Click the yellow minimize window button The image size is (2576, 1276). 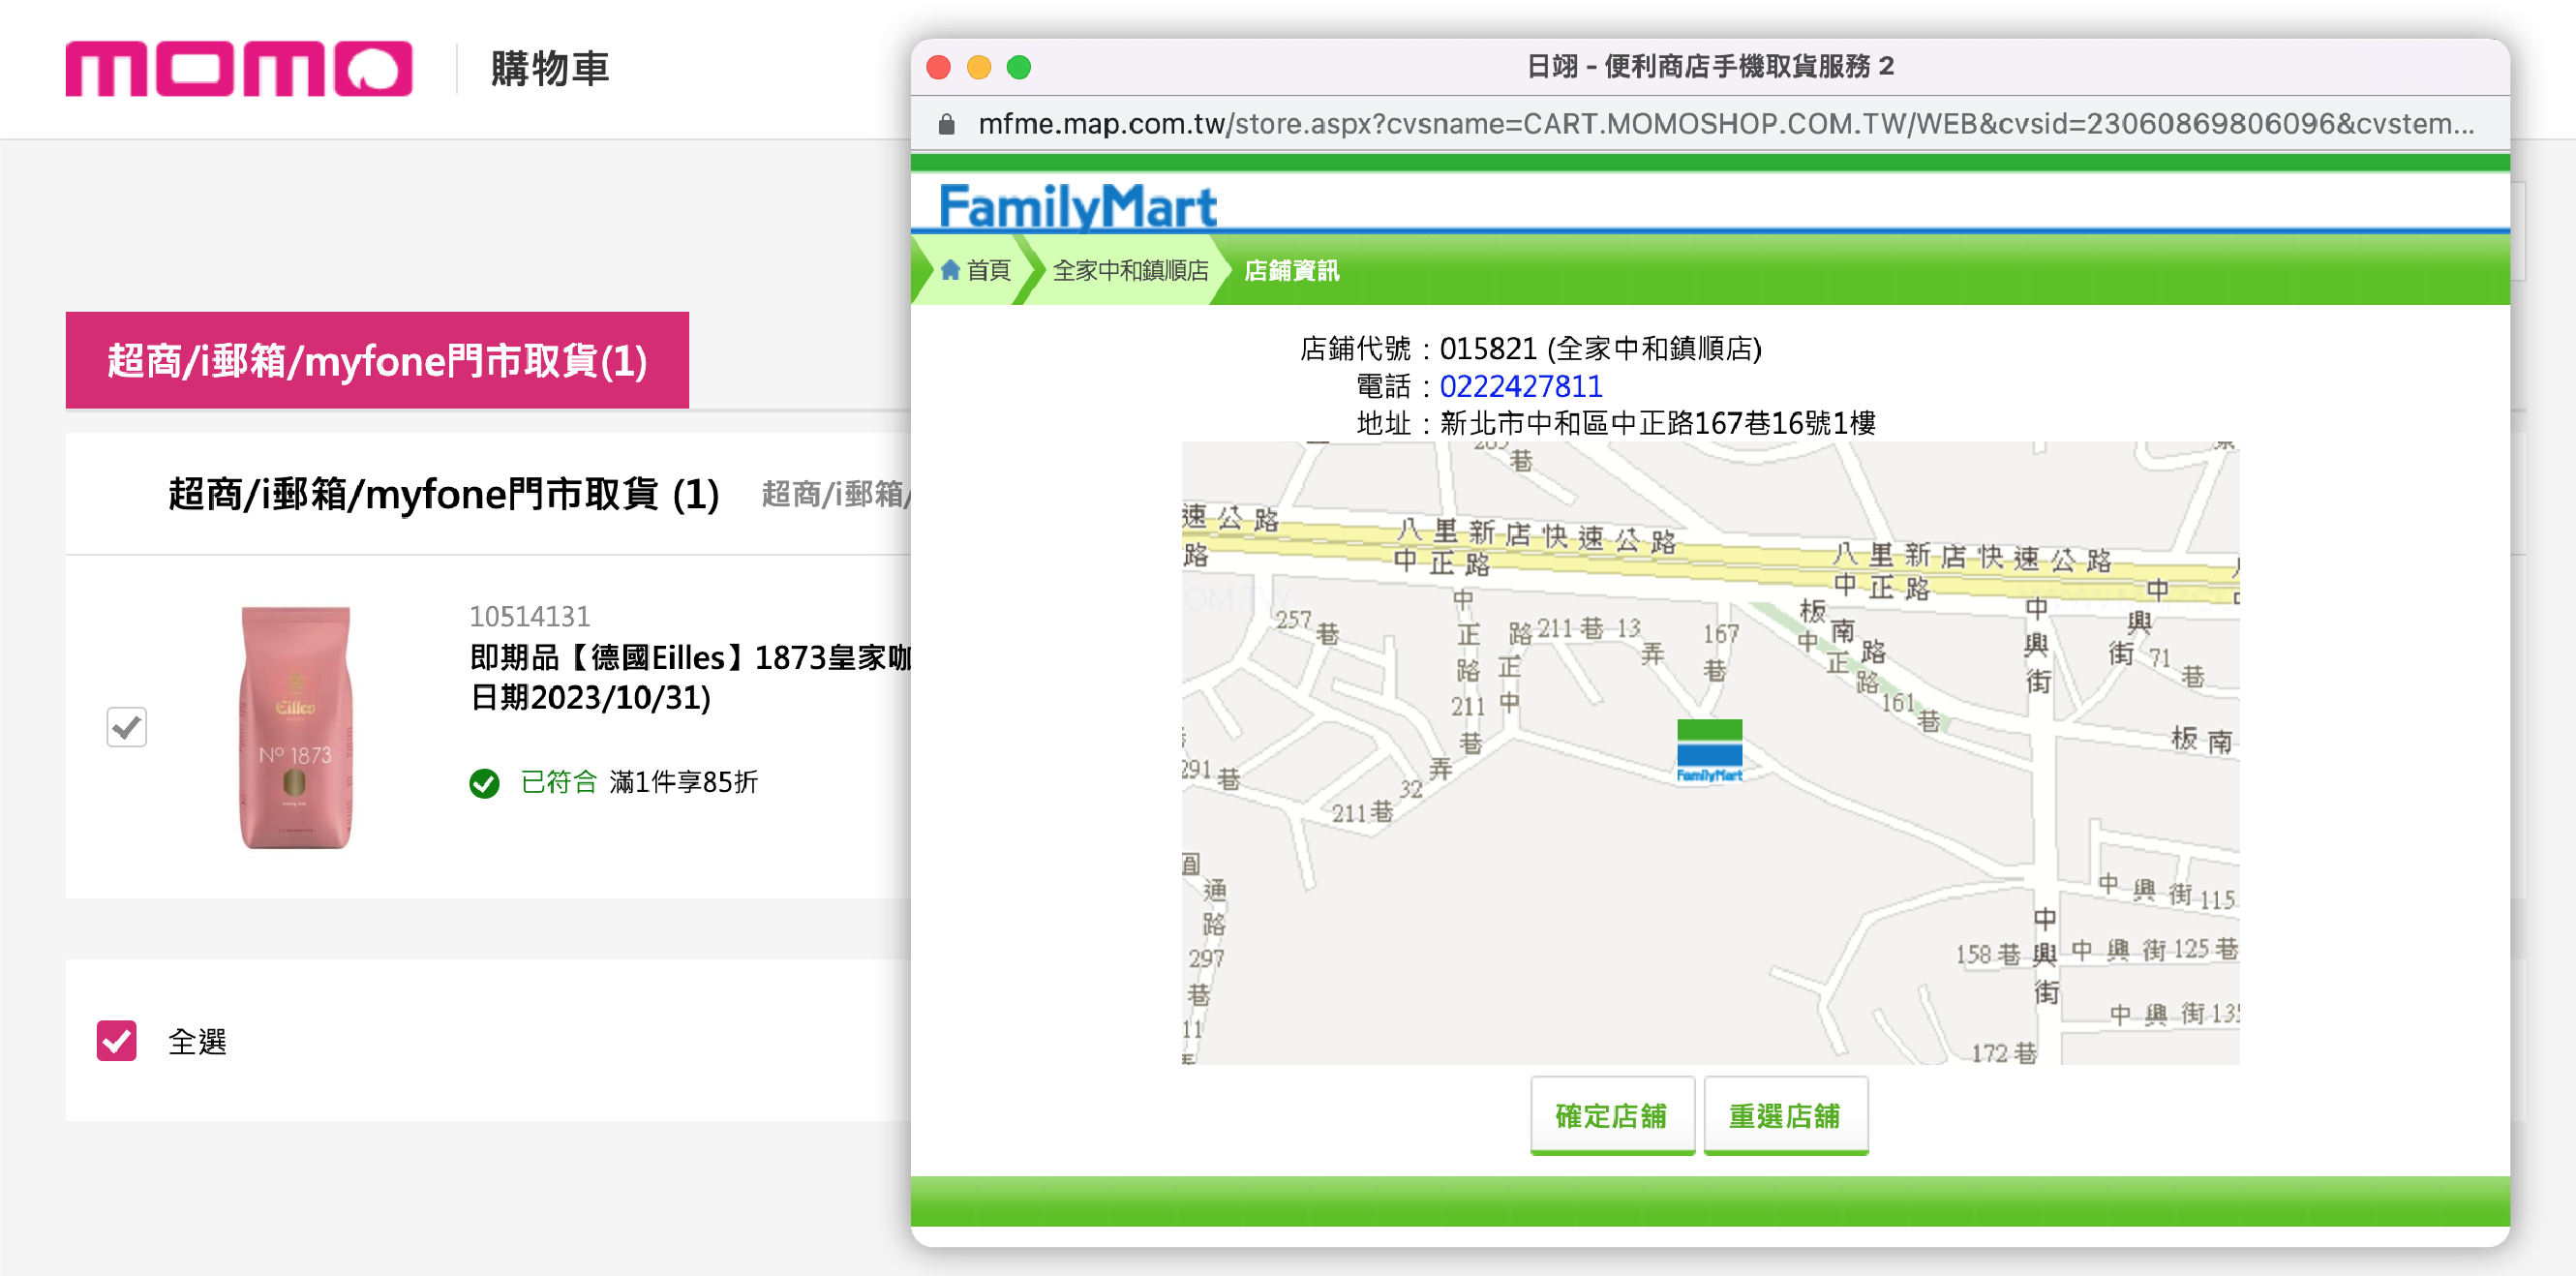coord(978,67)
